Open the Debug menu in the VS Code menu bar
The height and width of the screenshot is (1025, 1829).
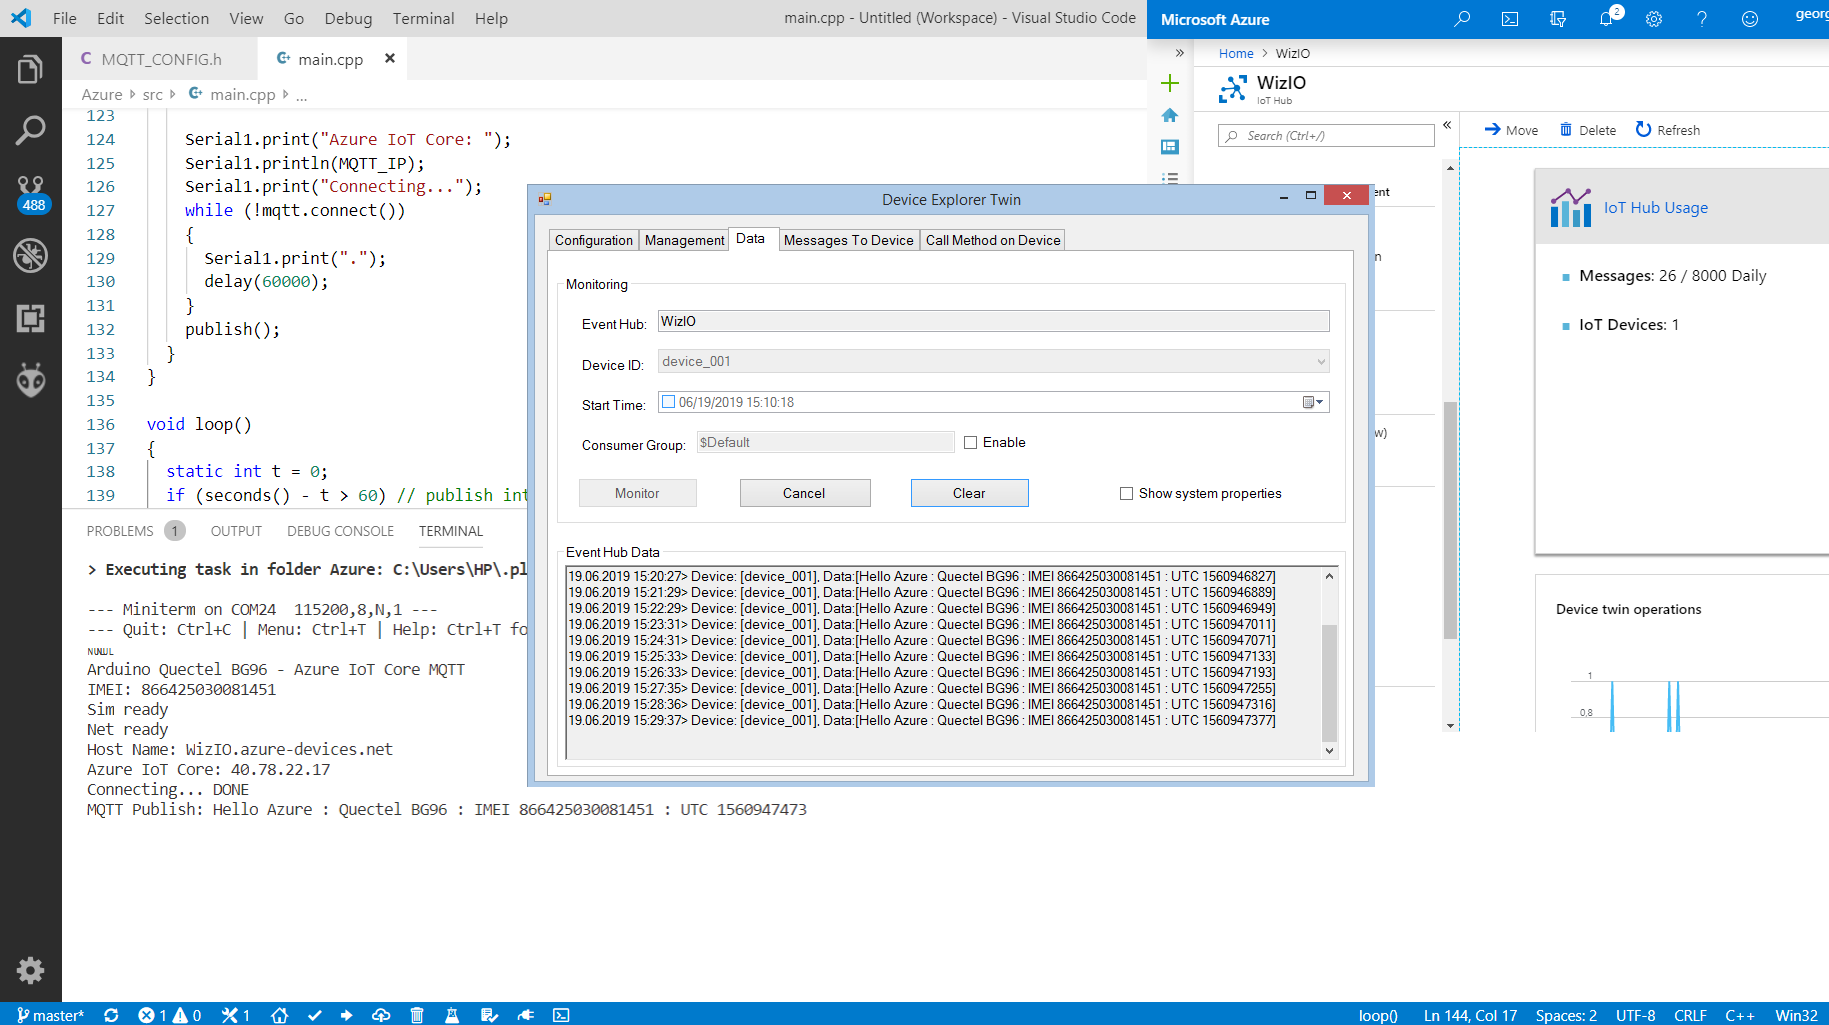(348, 18)
